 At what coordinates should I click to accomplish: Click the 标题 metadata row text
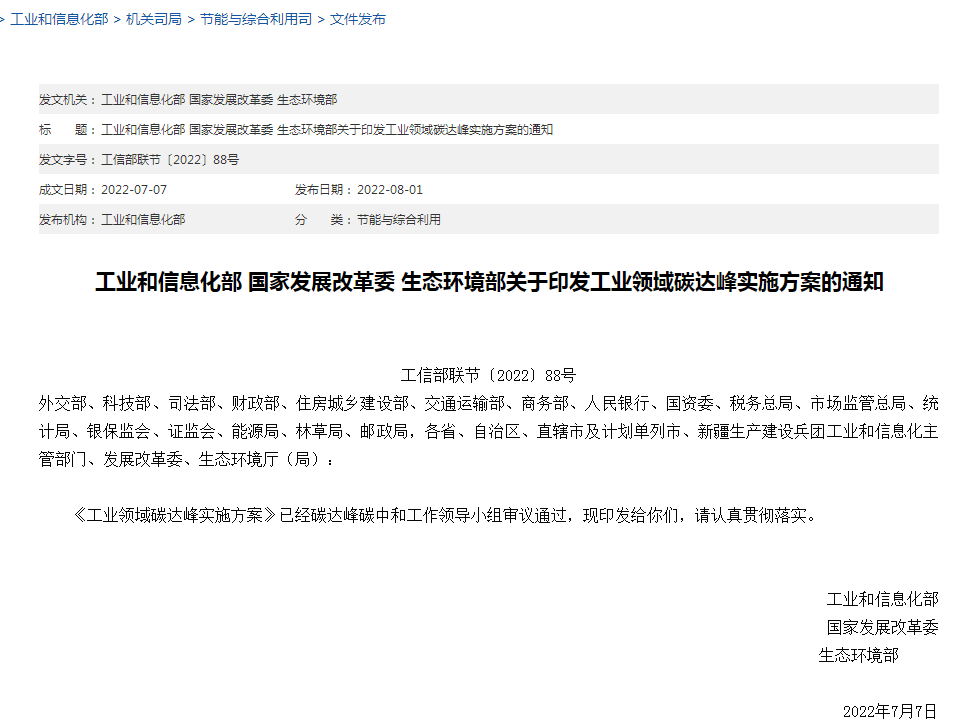pos(296,130)
